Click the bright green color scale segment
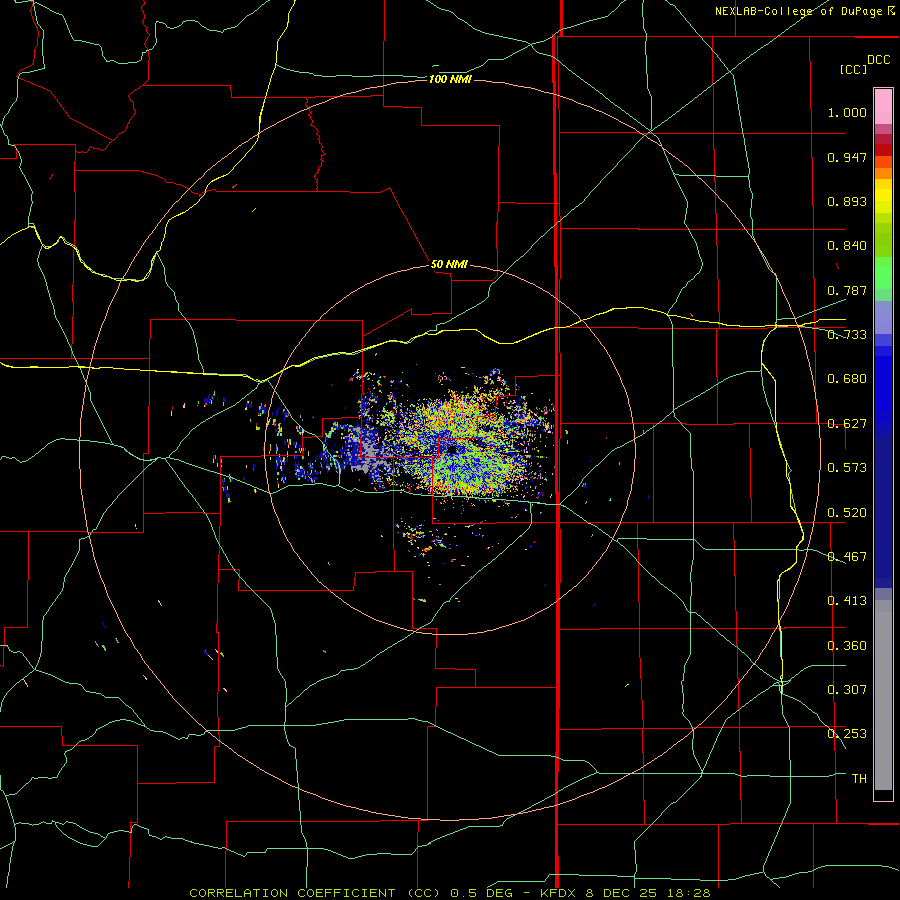Screen dimensions: 900x900 (883, 273)
